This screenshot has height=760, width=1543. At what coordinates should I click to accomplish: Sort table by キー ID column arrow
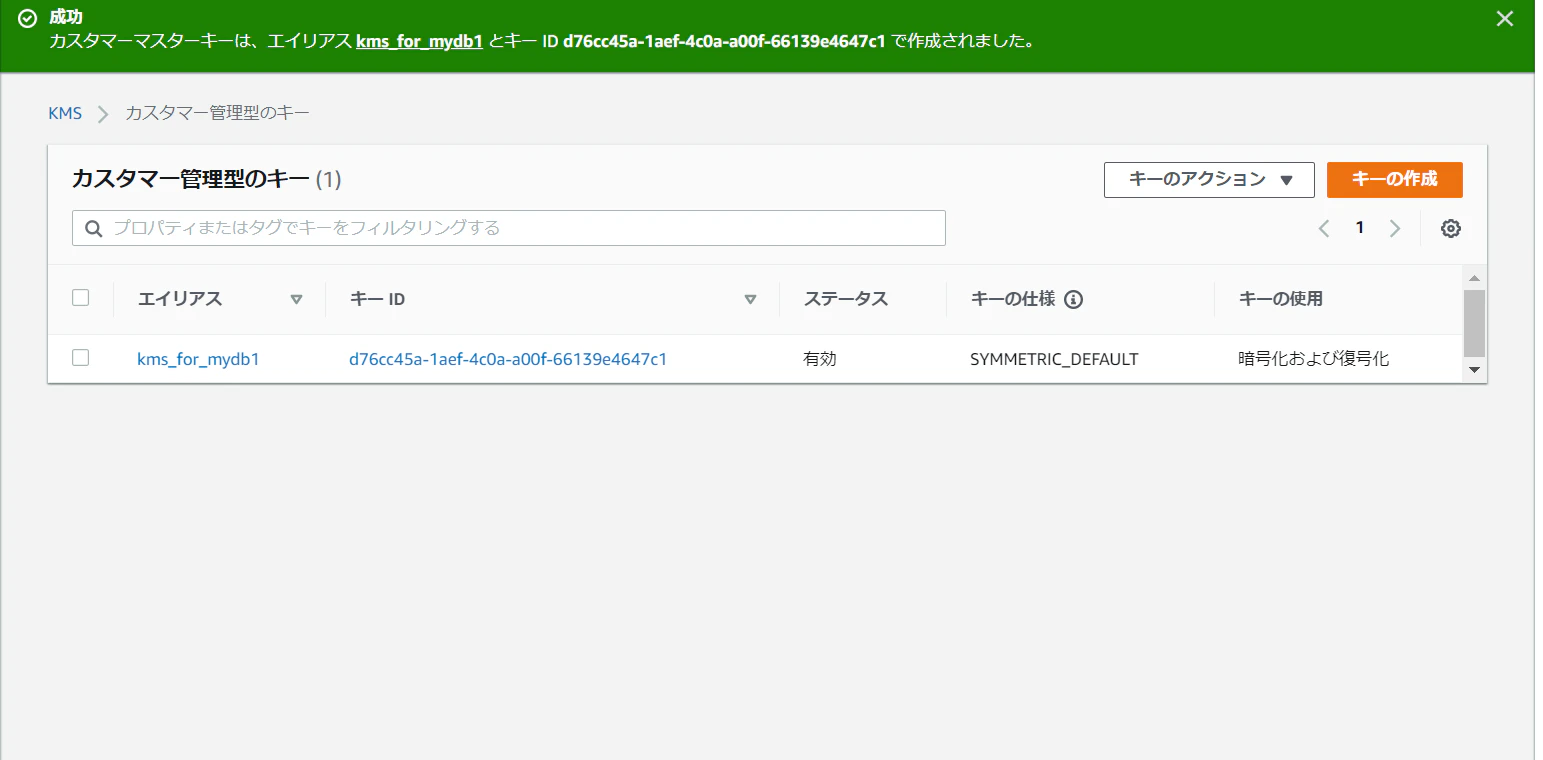[x=750, y=299]
